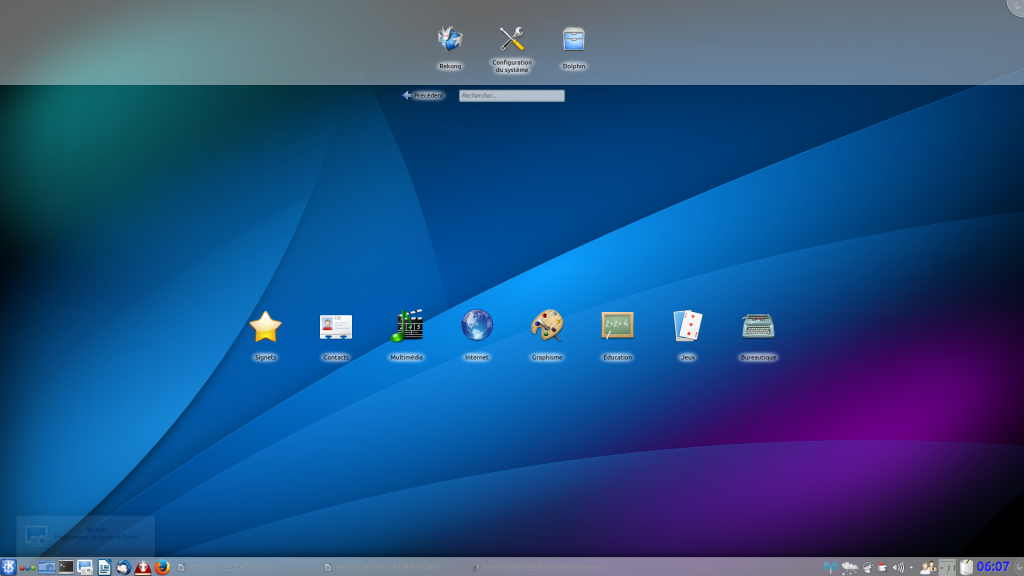Screen dimensions: 1024x576
Task: Open the Multimédia category
Action: [406, 335]
